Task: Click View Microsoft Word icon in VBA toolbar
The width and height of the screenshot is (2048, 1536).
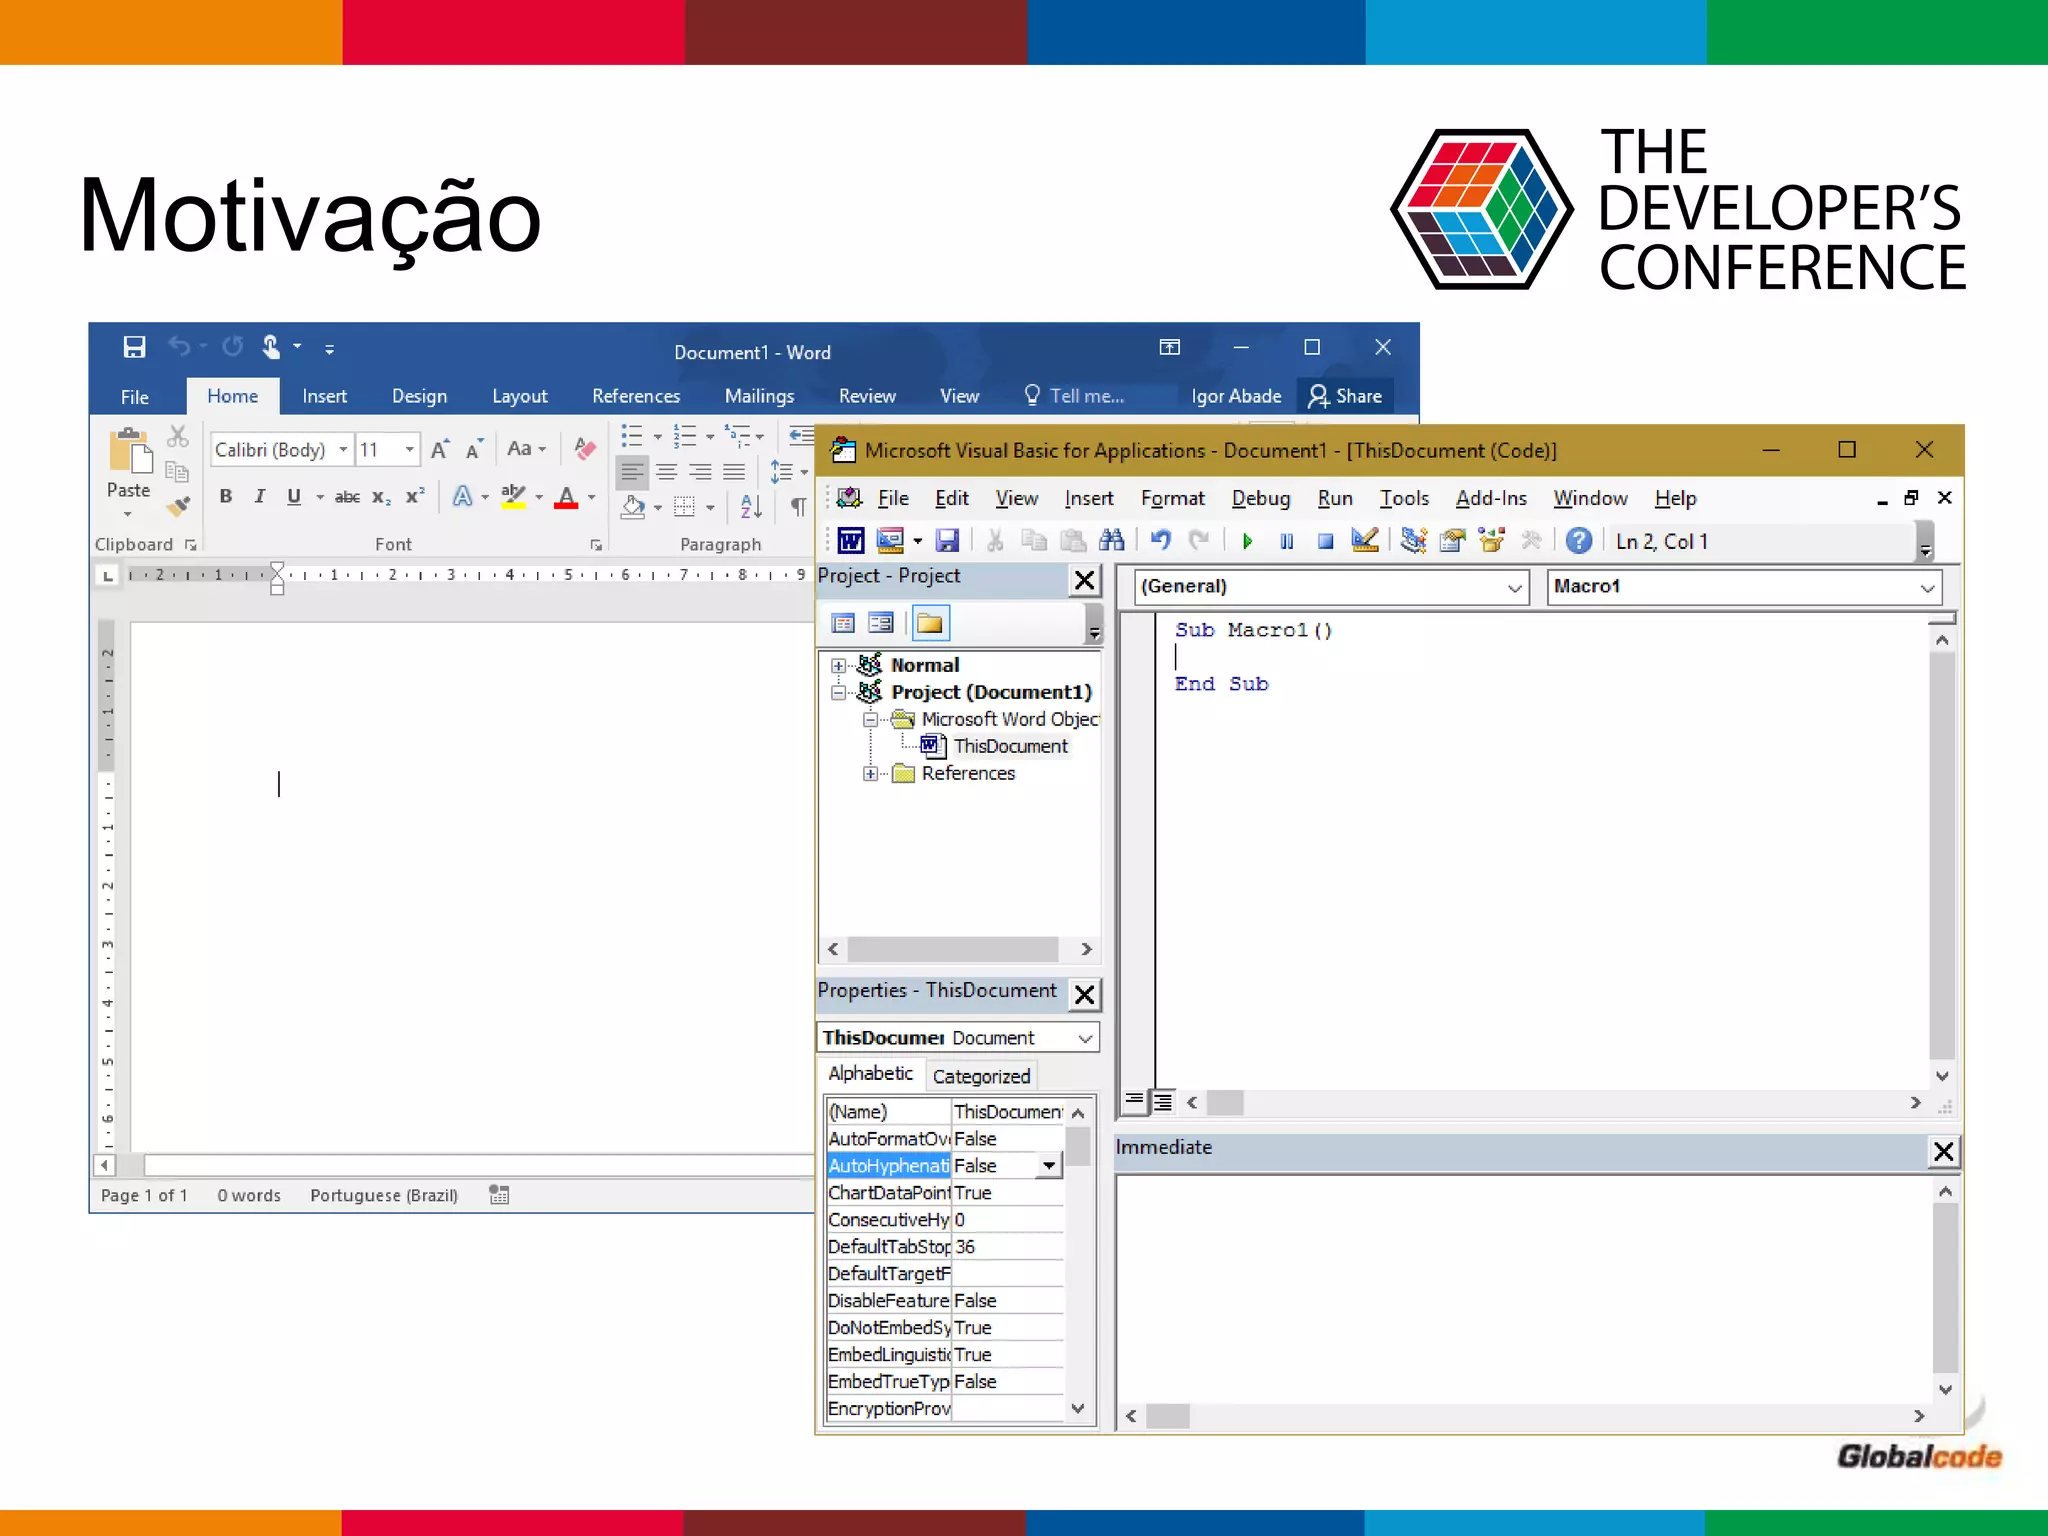Action: (850, 541)
